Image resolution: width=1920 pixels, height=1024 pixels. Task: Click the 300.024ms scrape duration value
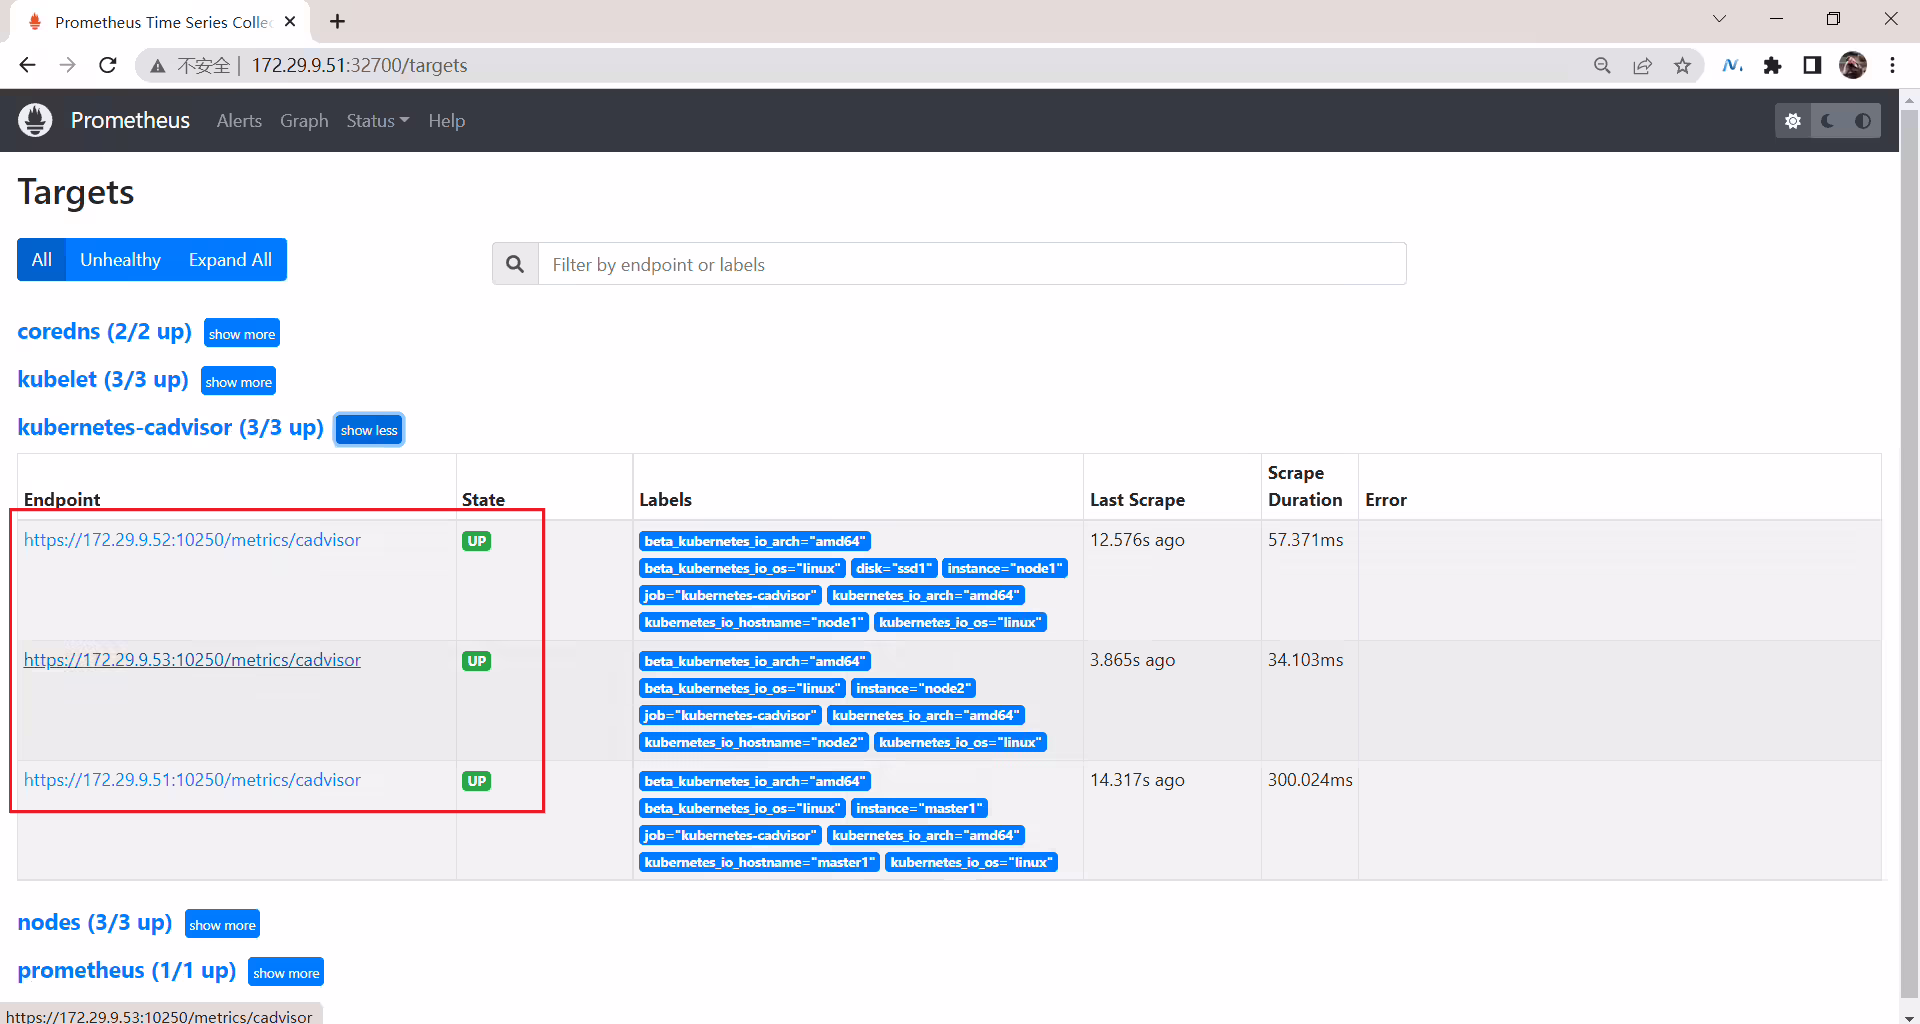click(1310, 780)
